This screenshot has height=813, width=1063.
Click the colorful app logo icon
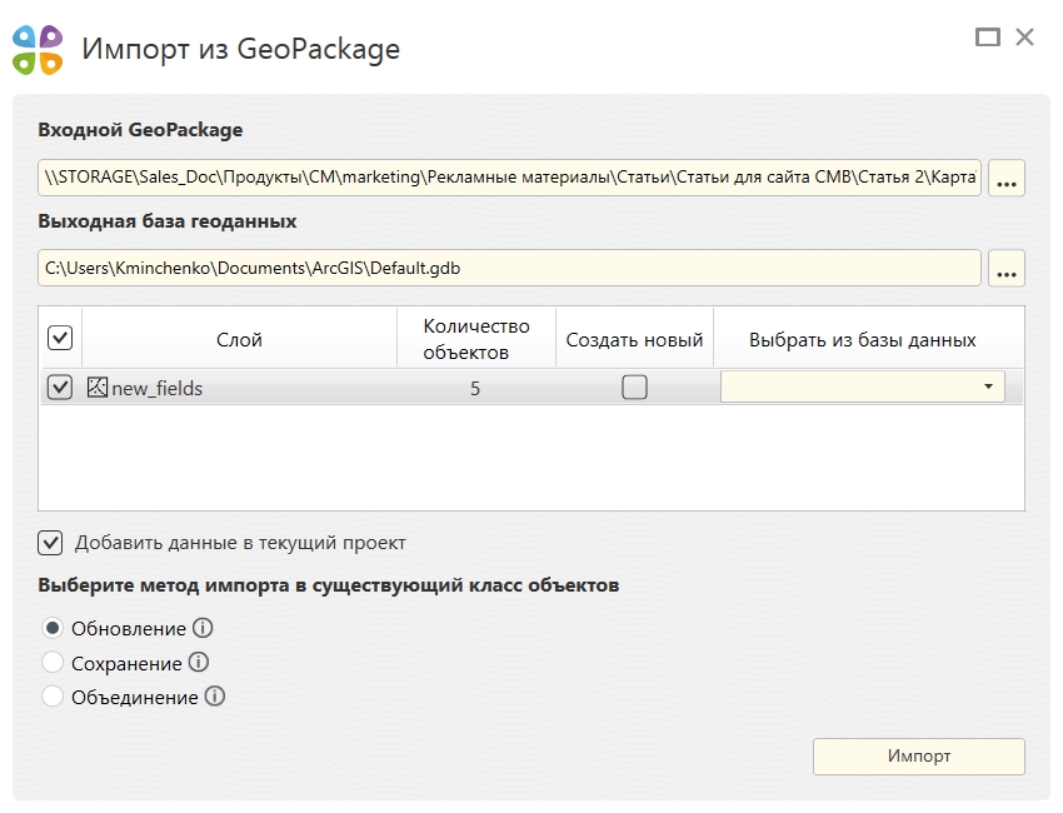click(38, 49)
